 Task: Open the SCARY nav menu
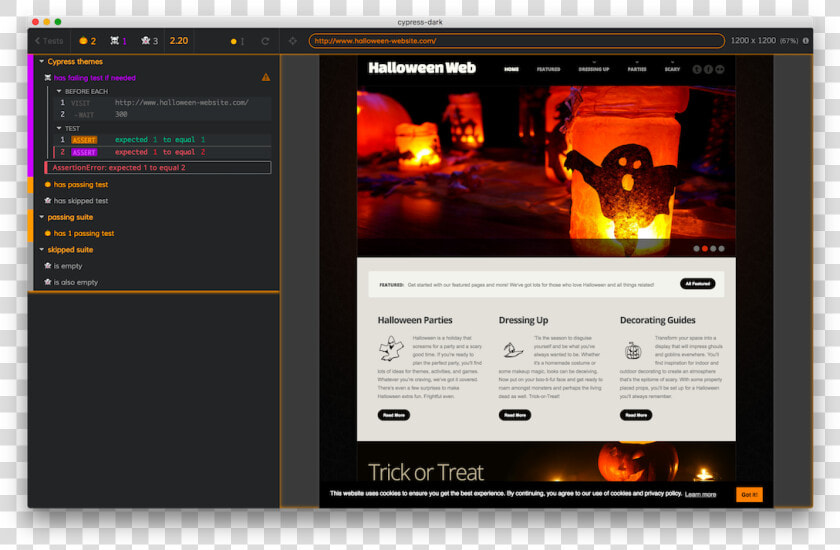pos(672,69)
